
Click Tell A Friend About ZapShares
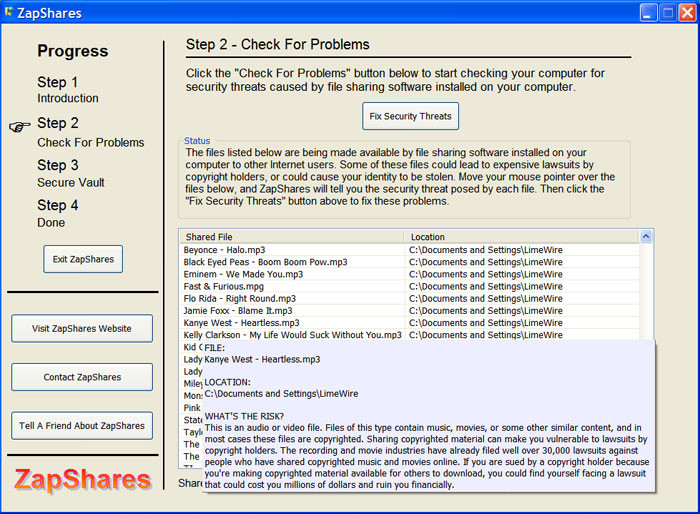click(82, 426)
